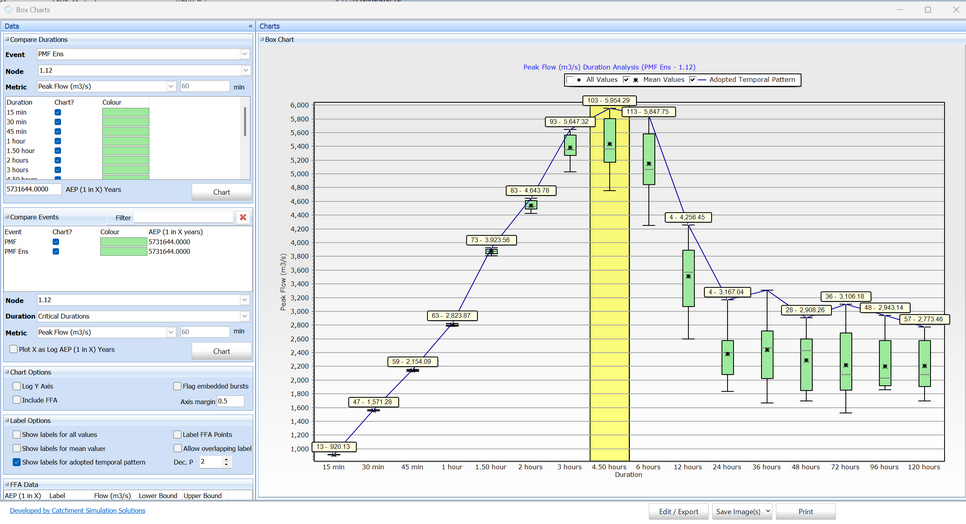Collapse the Compare Durations section icon
Viewport: 966px width, 524px height.
coord(7,40)
